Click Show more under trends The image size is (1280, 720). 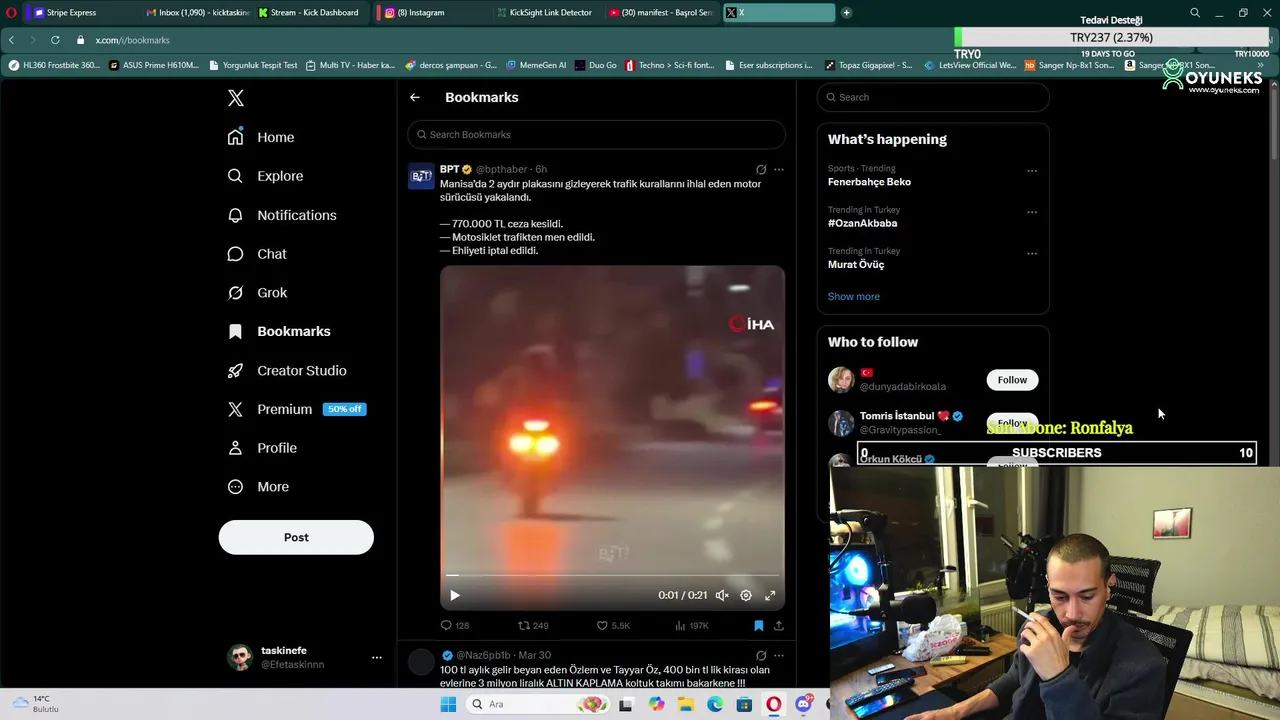pos(854,296)
